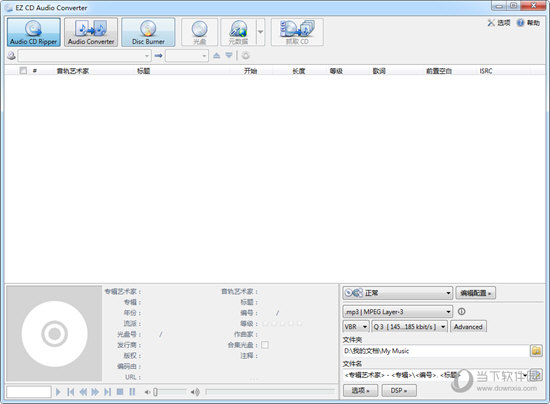Toggle the 合集光盘 compilation checkbox

coord(265,345)
